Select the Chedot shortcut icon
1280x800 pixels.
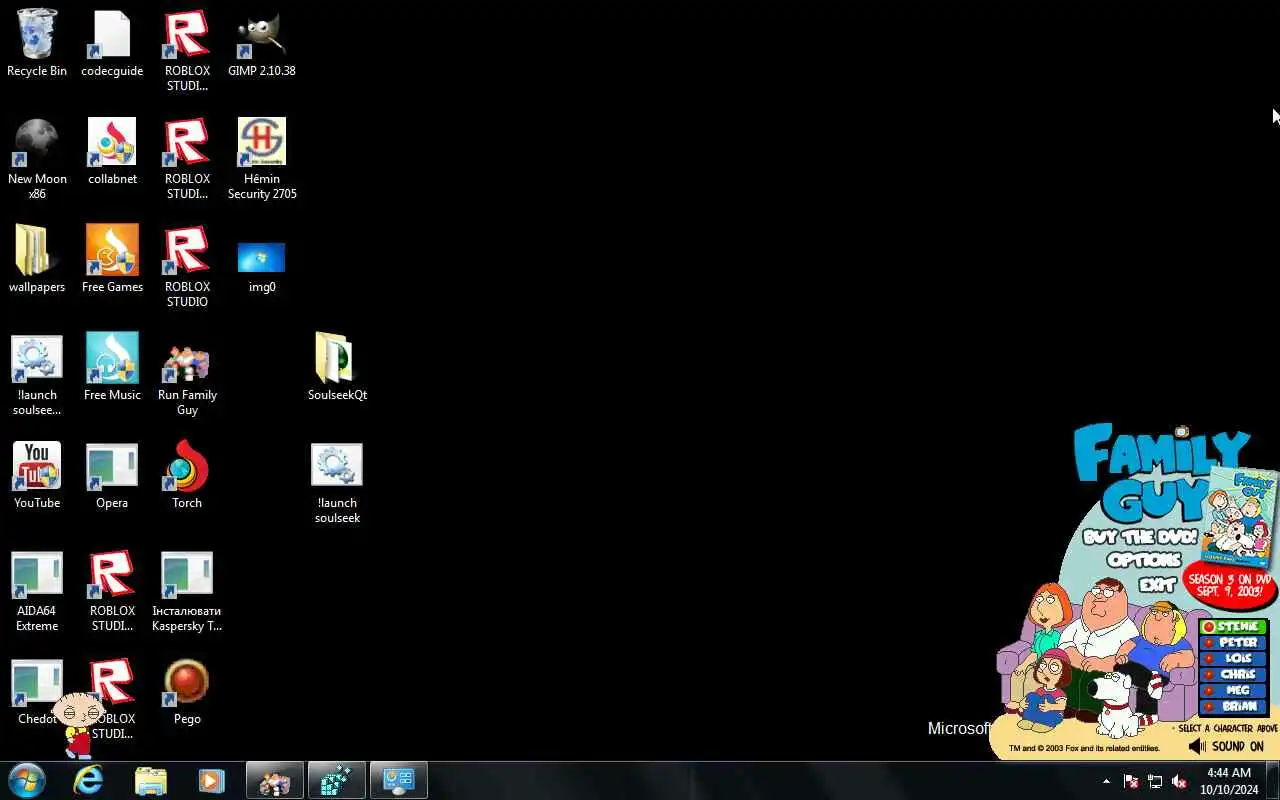37,692
